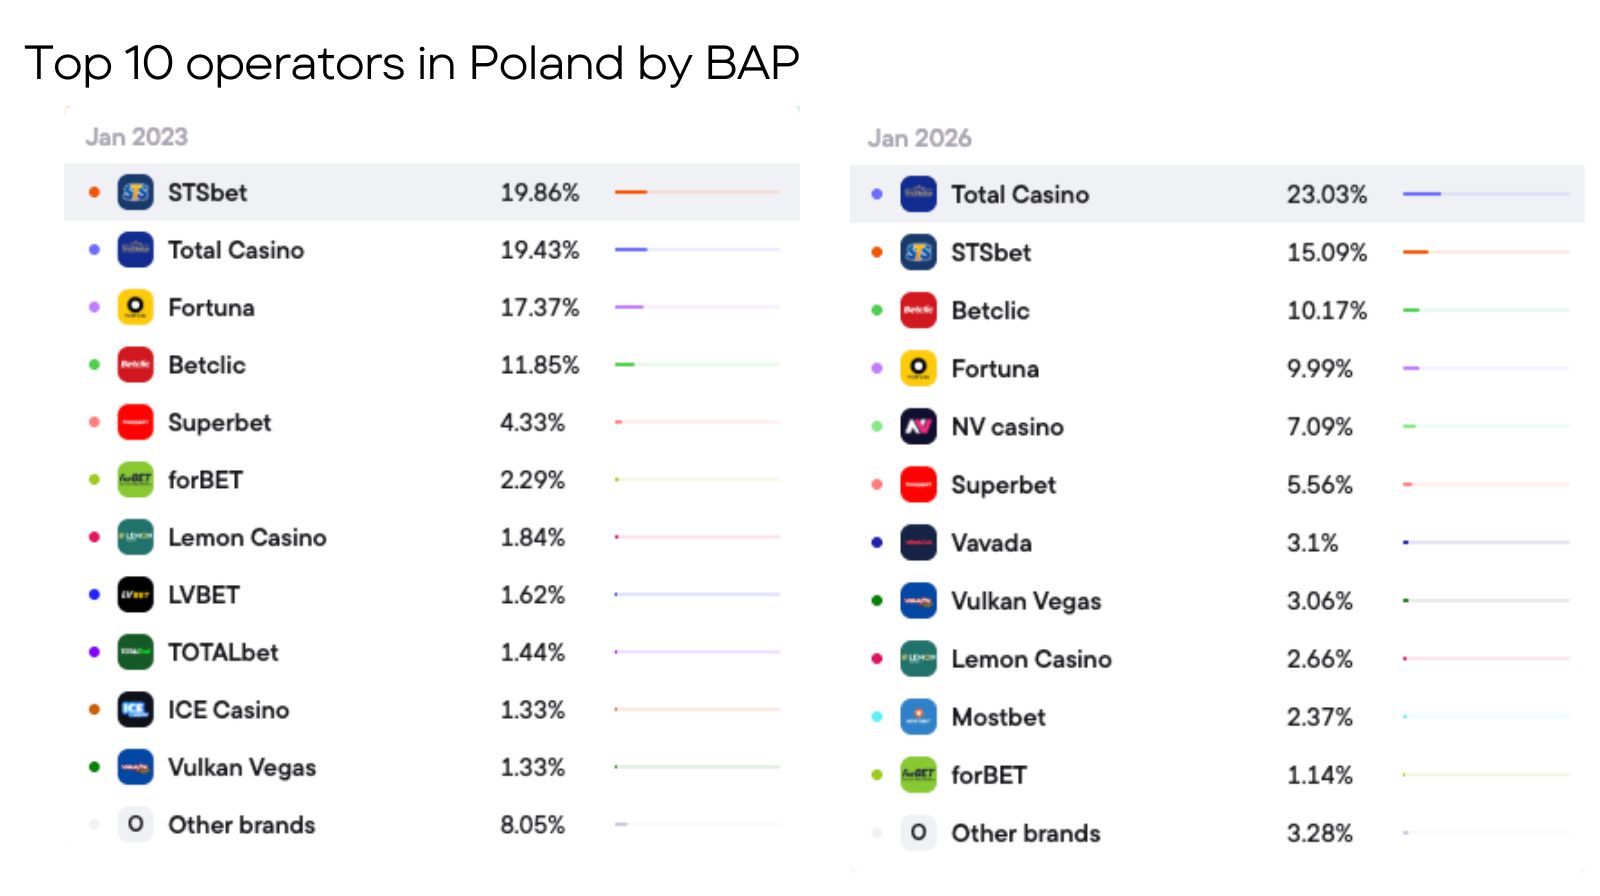Click the orange STSbet share bar in Jan 2023

[x=631, y=192]
